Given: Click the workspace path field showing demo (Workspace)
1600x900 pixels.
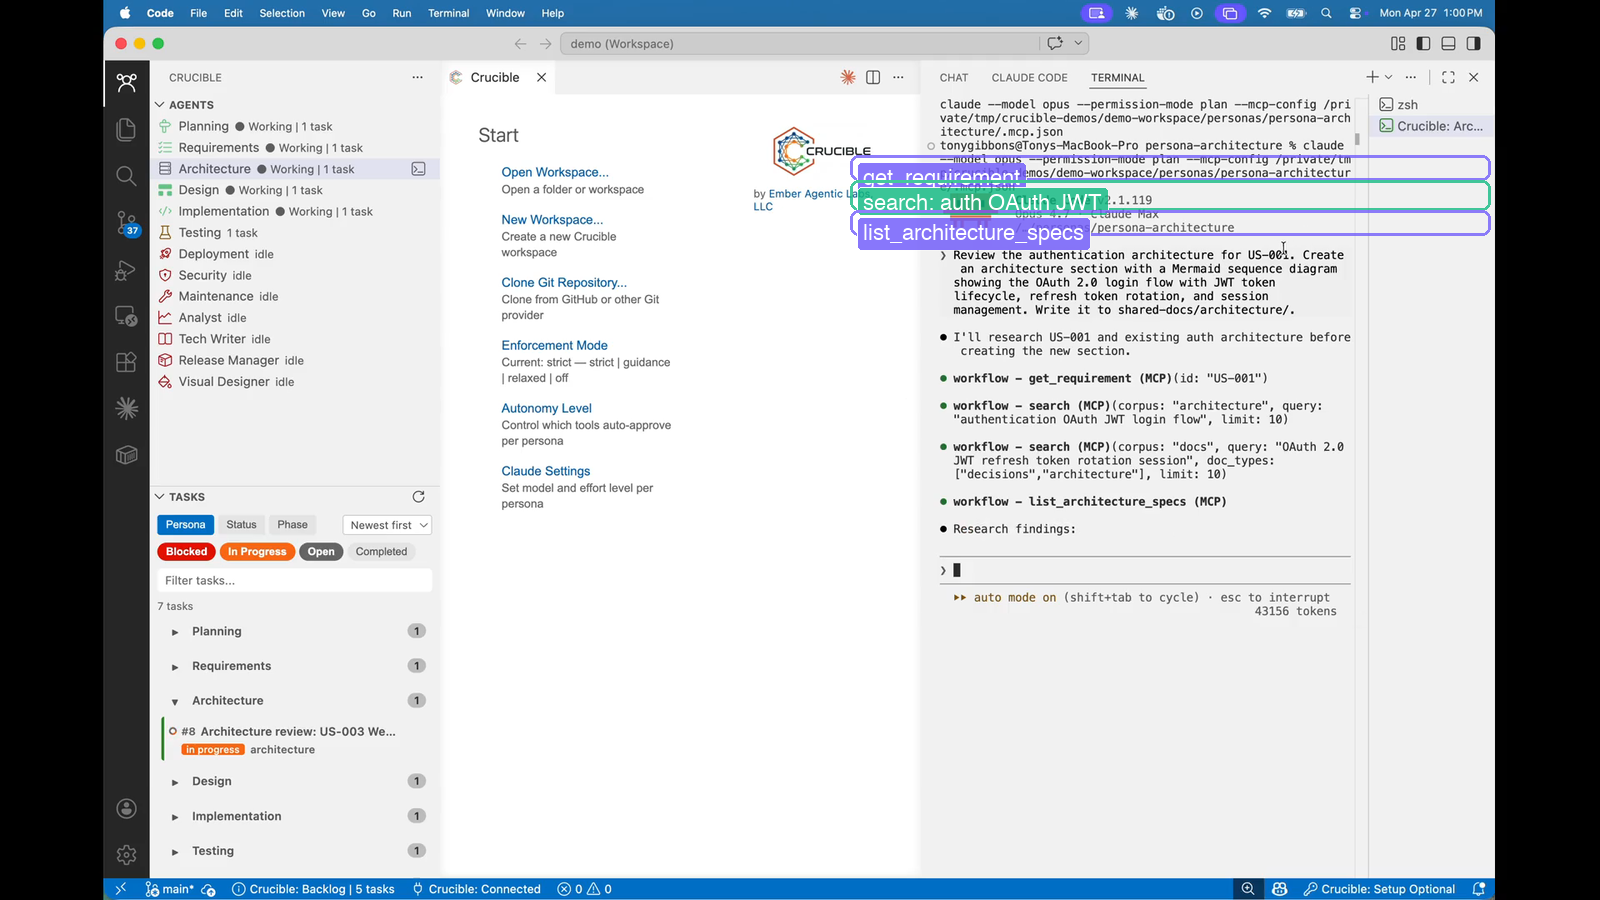Looking at the screenshot, I should point(800,43).
